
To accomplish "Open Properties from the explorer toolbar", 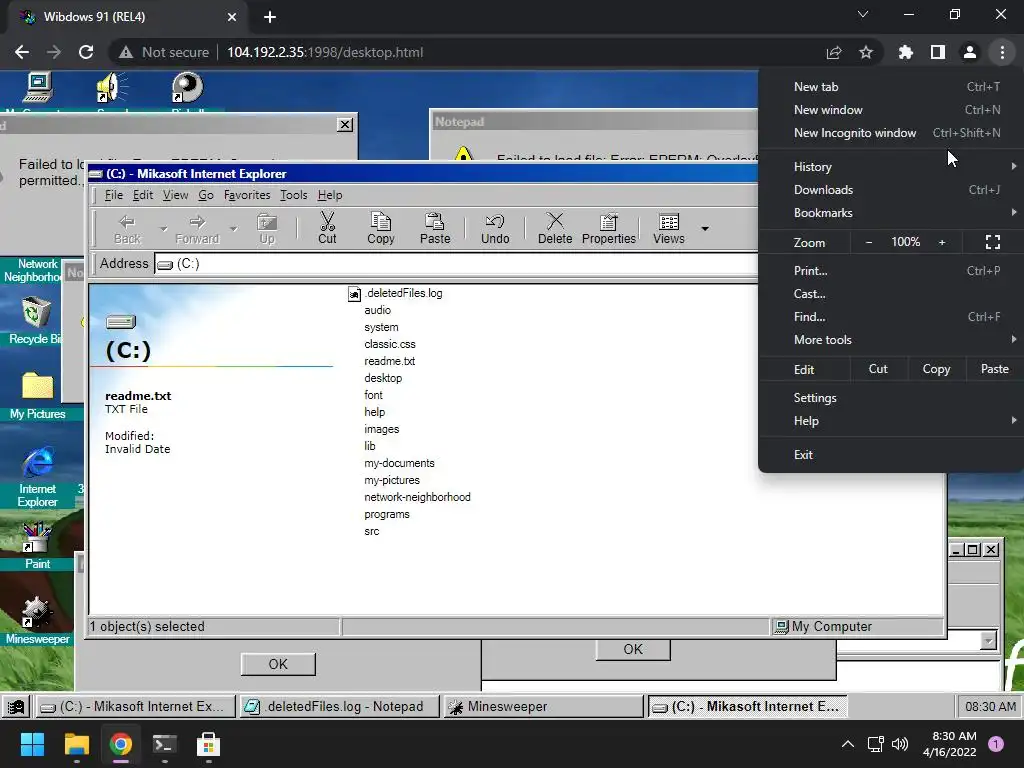I will click(x=609, y=228).
